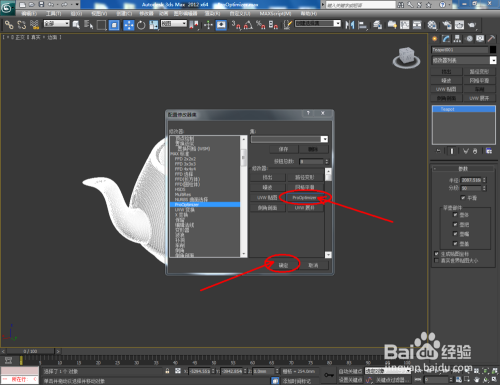Activate the Select and Scale tool
This screenshot has height=385, width=500.
154,25
